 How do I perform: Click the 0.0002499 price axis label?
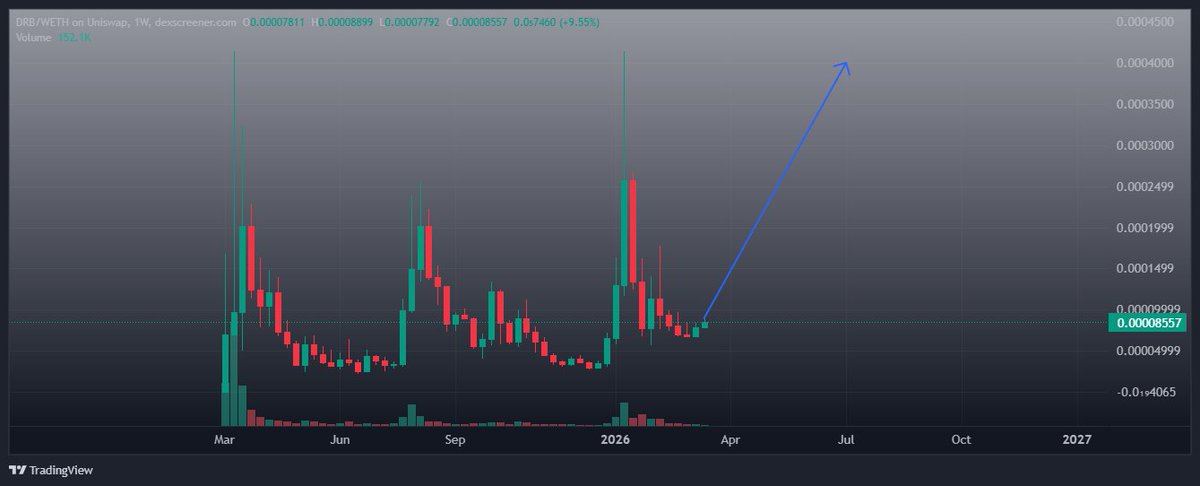coord(1146,186)
